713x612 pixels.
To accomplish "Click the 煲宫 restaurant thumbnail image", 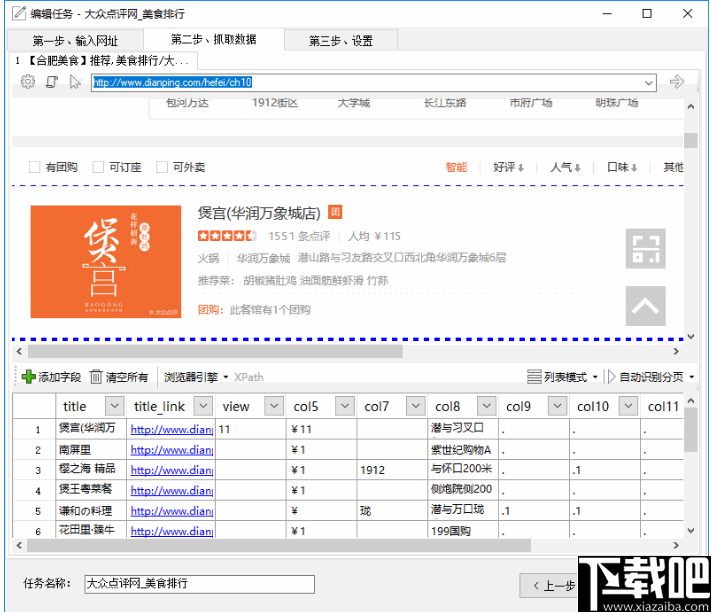I will pyautogui.click(x=105, y=261).
